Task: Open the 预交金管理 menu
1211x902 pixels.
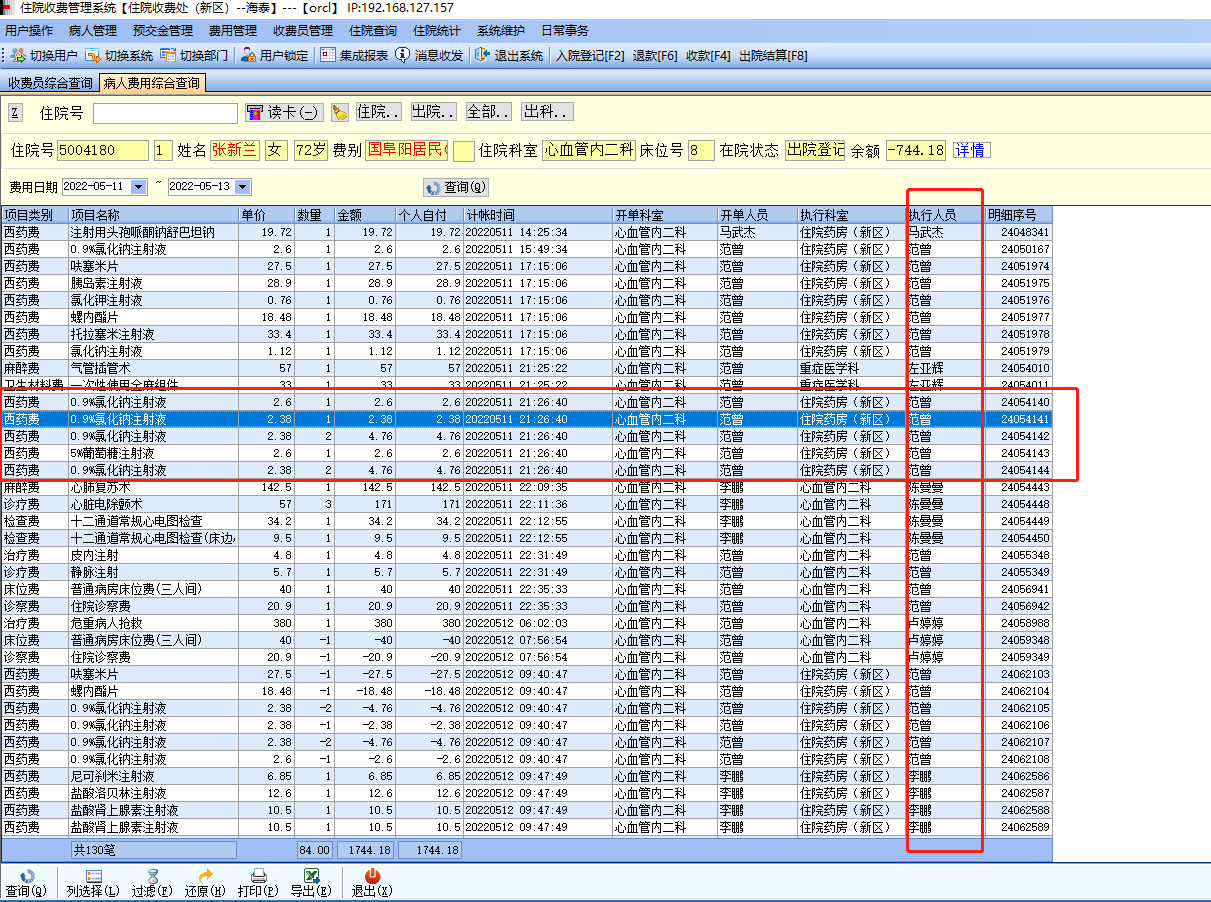Action: [x=163, y=31]
